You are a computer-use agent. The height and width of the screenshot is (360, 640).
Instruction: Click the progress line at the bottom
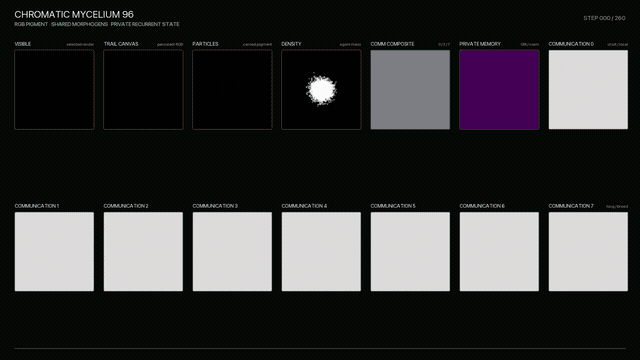click(x=320, y=348)
